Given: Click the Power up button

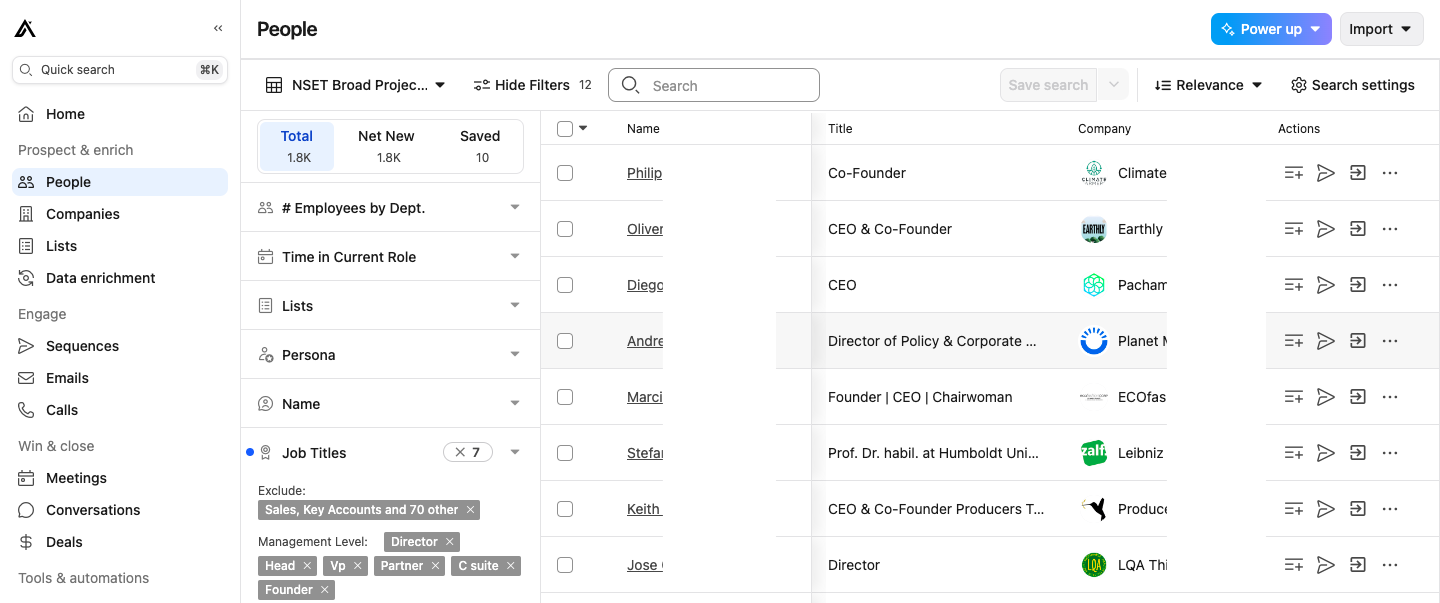Looking at the screenshot, I should (1270, 29).
